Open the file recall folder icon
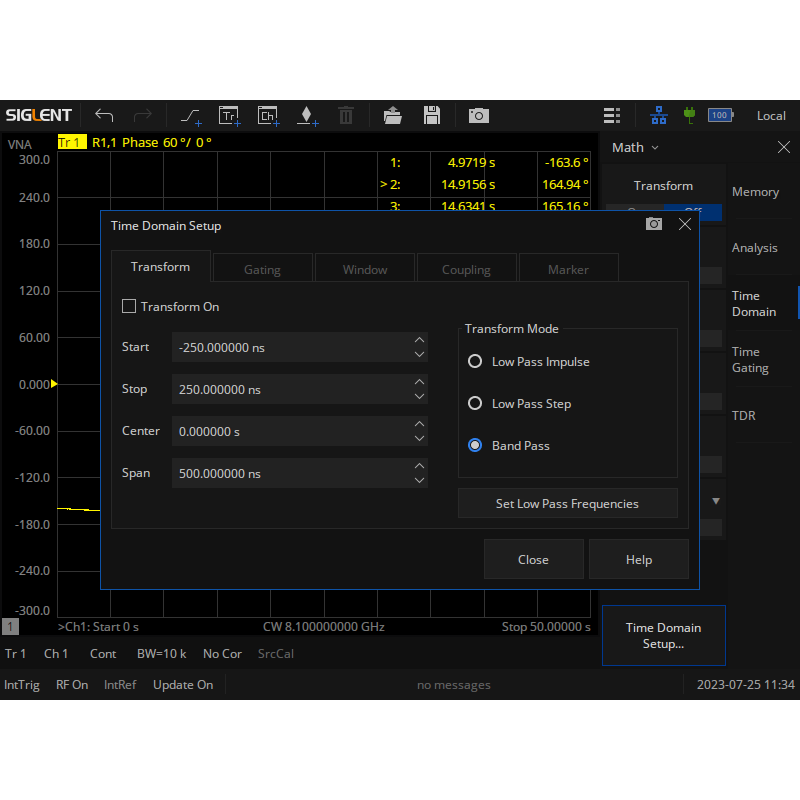 [x=392, y=116]
